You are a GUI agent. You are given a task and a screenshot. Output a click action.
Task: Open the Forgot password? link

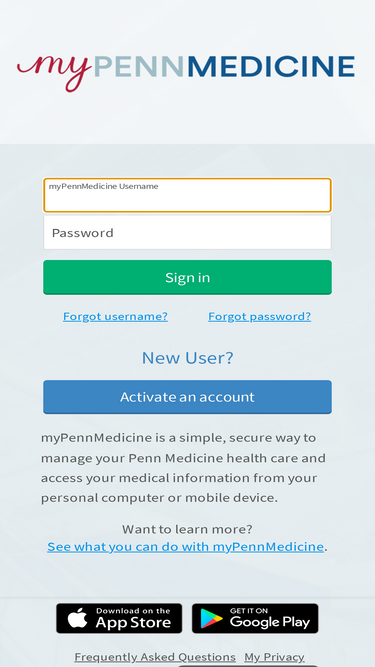click(259, 316)
